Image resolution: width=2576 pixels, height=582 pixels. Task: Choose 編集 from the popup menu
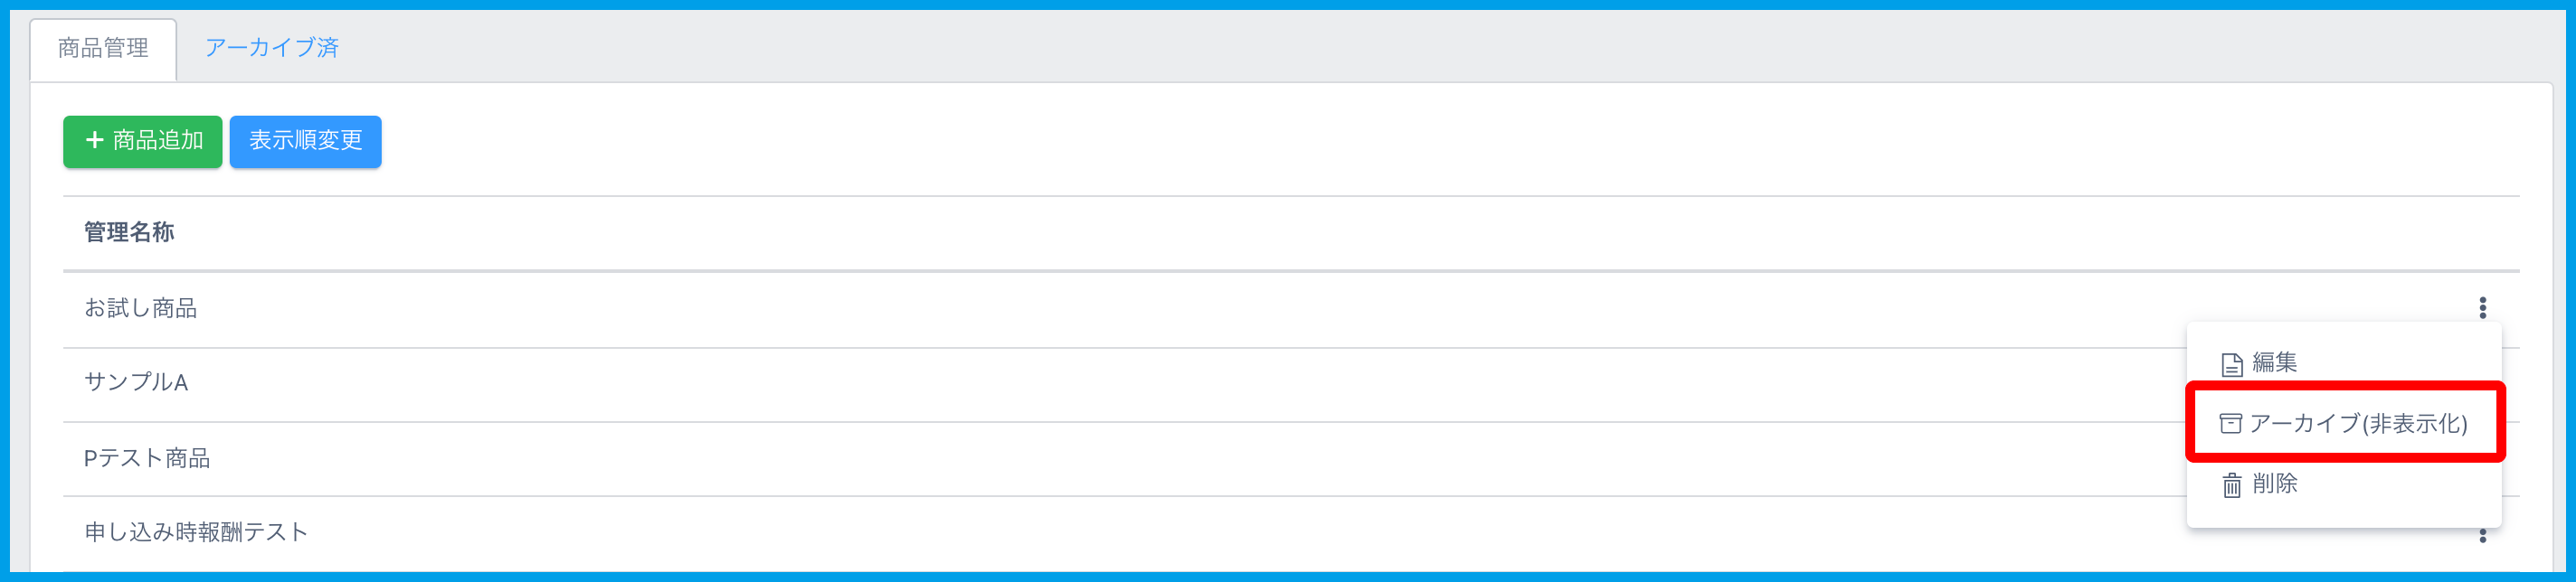click(2274, 363)
